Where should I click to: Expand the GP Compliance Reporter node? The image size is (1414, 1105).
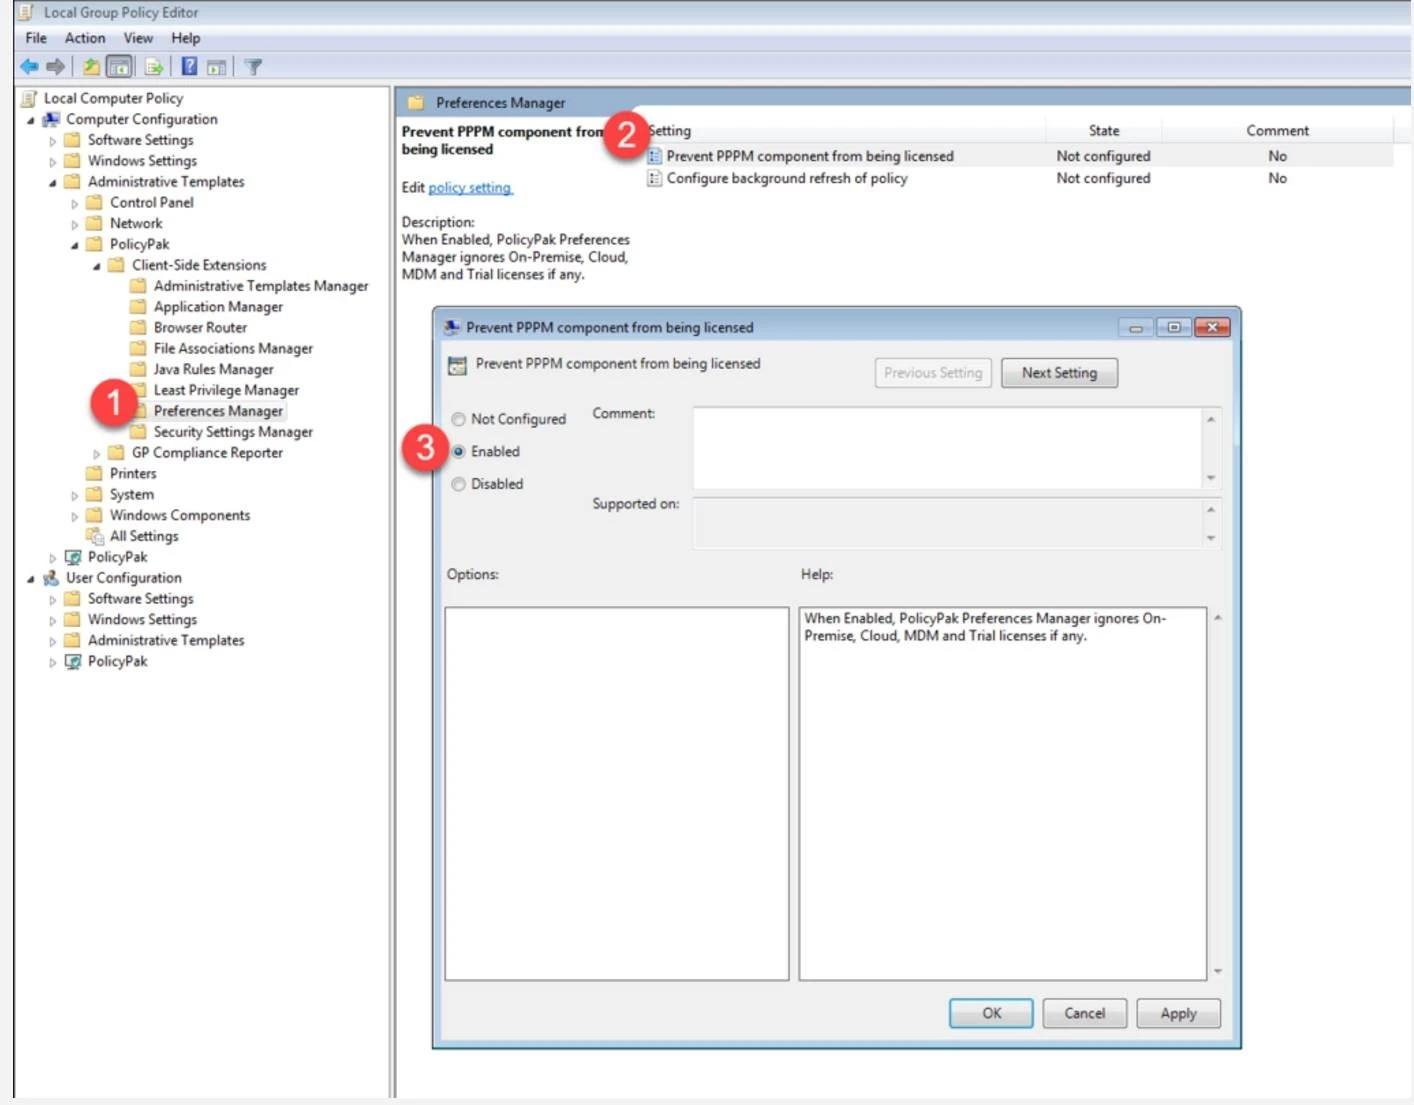(97, 454)
